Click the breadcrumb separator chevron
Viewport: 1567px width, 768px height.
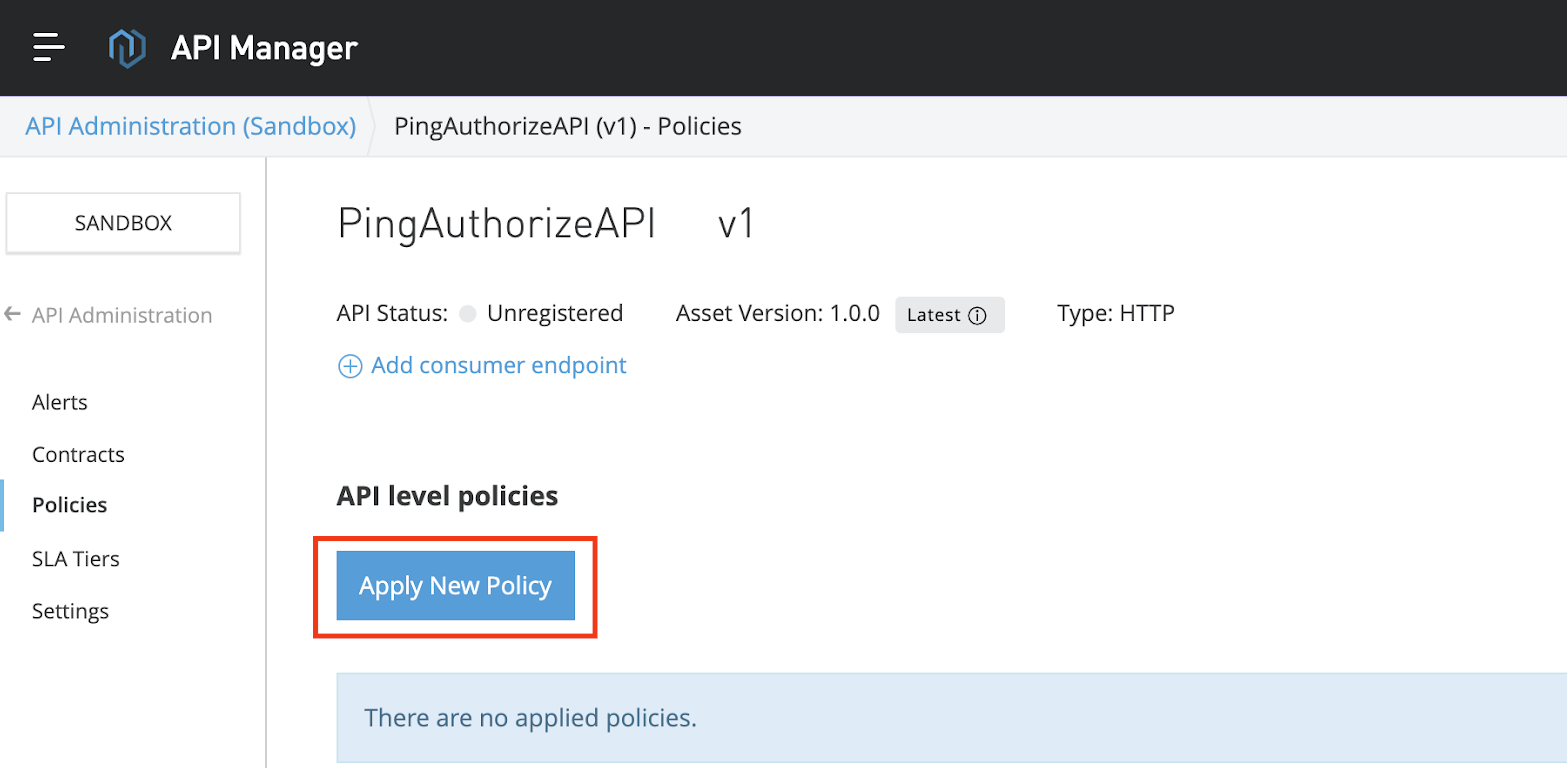click(376, 125)
